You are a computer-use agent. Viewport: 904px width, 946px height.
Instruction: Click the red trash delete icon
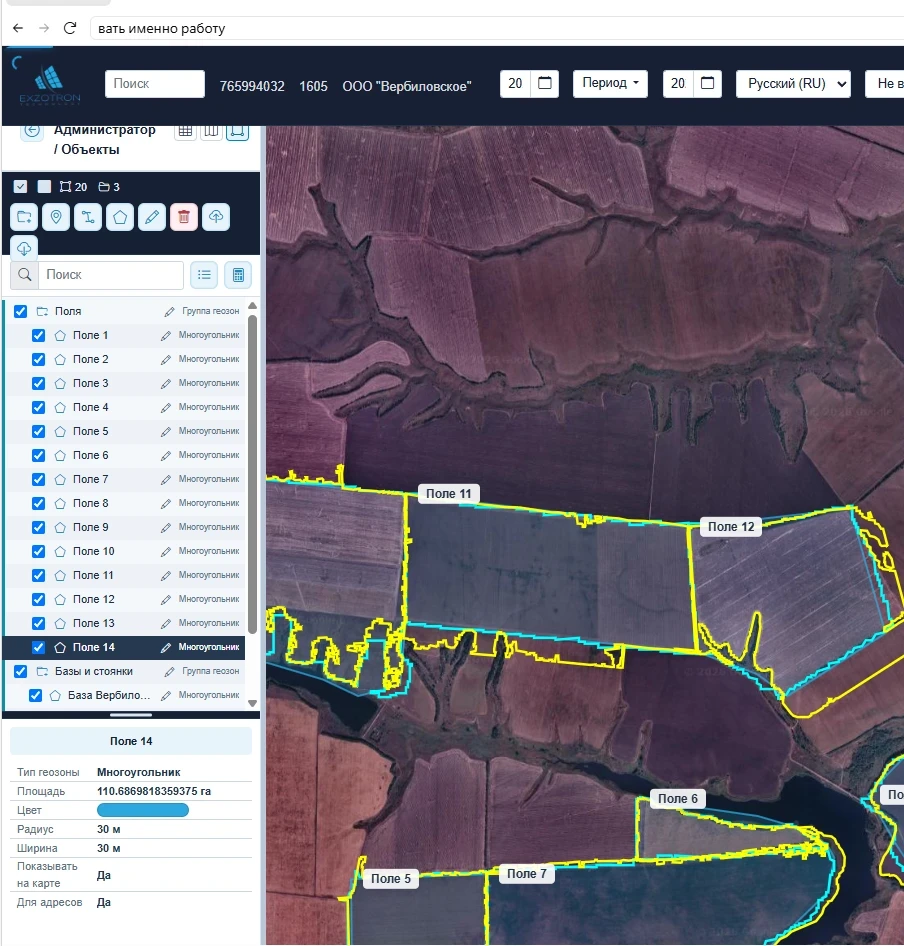(184, 217)
